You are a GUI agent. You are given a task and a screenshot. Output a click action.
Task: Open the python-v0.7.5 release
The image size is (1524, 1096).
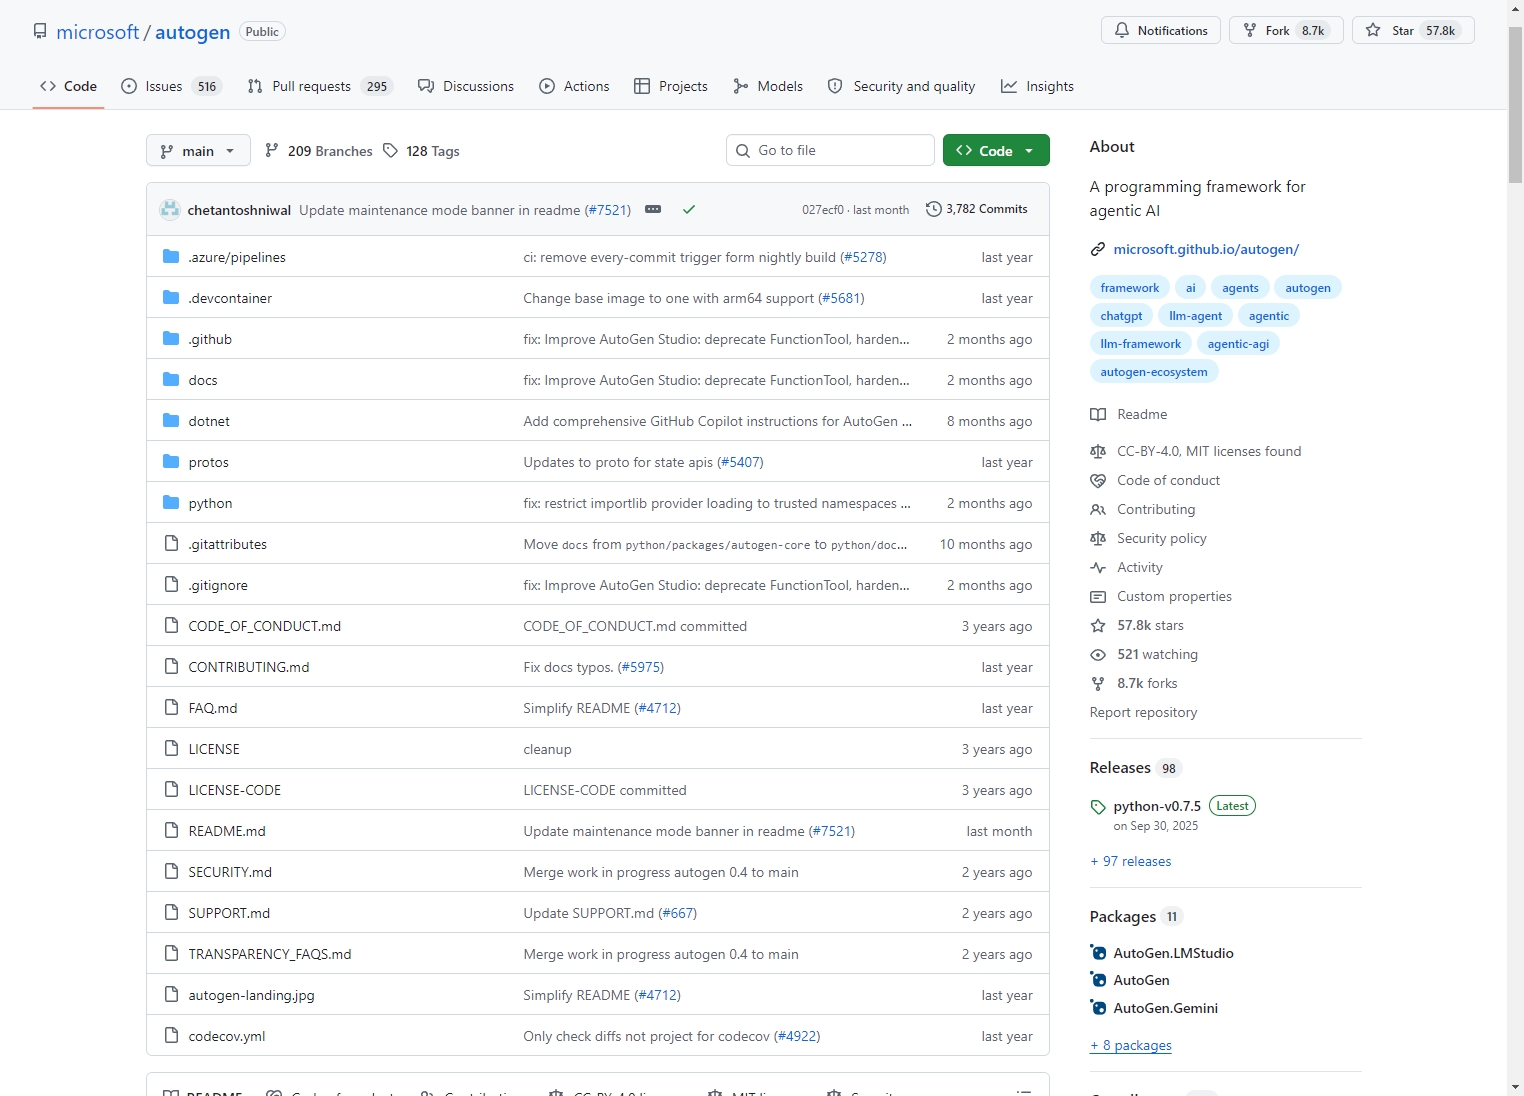[x=1157, y=806]
